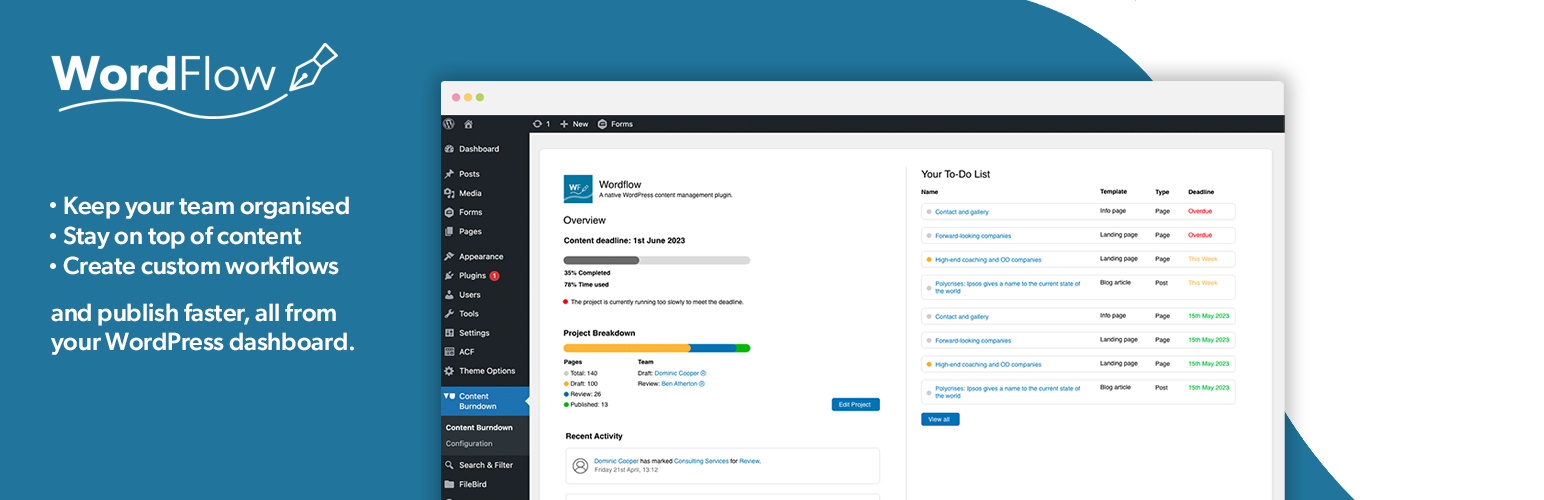Click the Search & Filter magnifier icon
Screen dimensions: 1544x500
449,465
